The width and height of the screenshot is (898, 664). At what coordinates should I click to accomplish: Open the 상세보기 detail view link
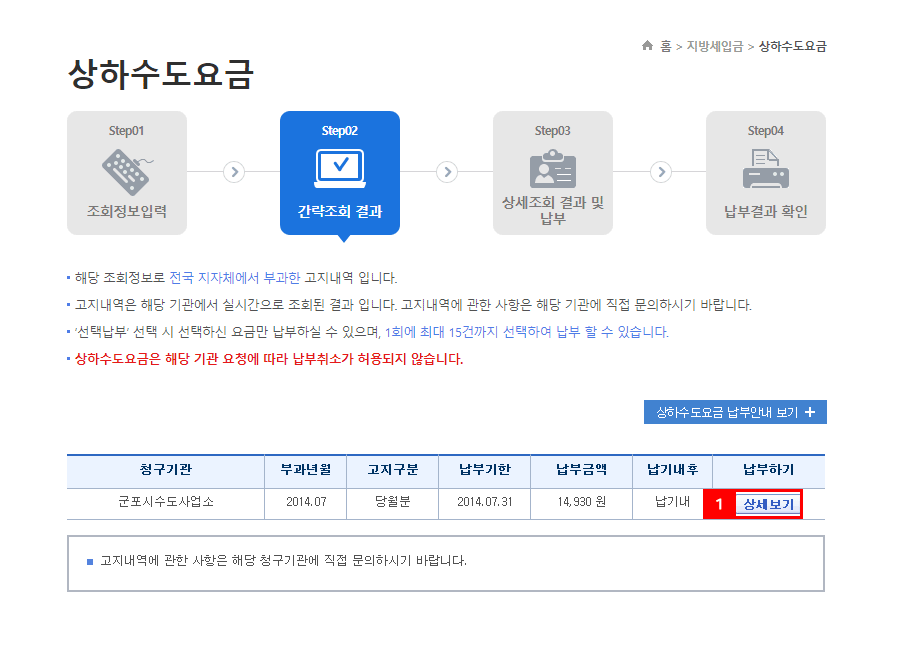pos(767,505)
